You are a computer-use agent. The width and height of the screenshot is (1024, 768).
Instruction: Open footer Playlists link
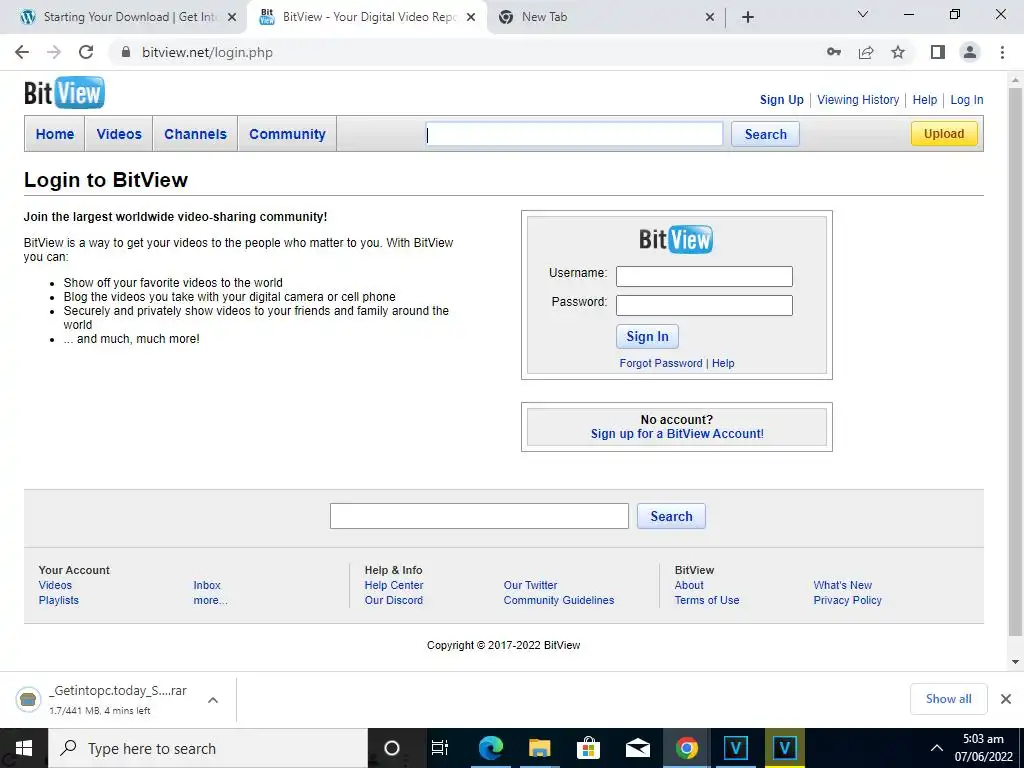tap(59, 600)
